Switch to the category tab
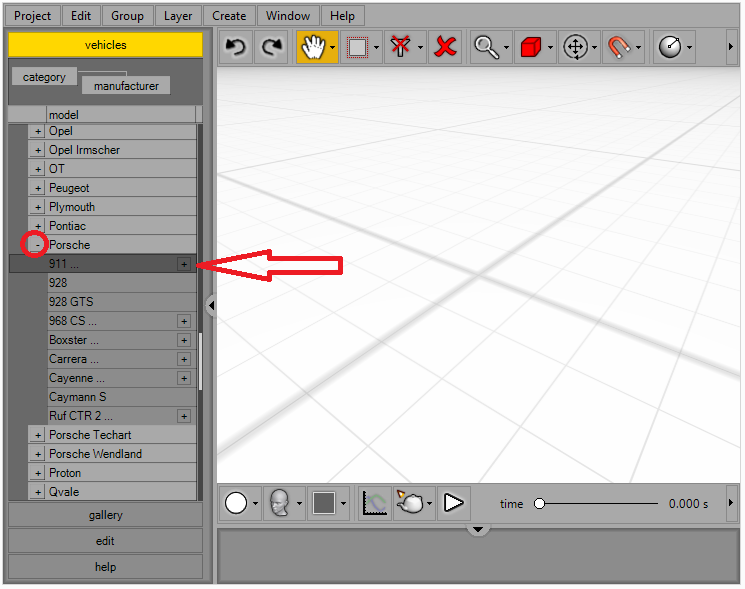The image size is (745, 589). coord(44,77)
